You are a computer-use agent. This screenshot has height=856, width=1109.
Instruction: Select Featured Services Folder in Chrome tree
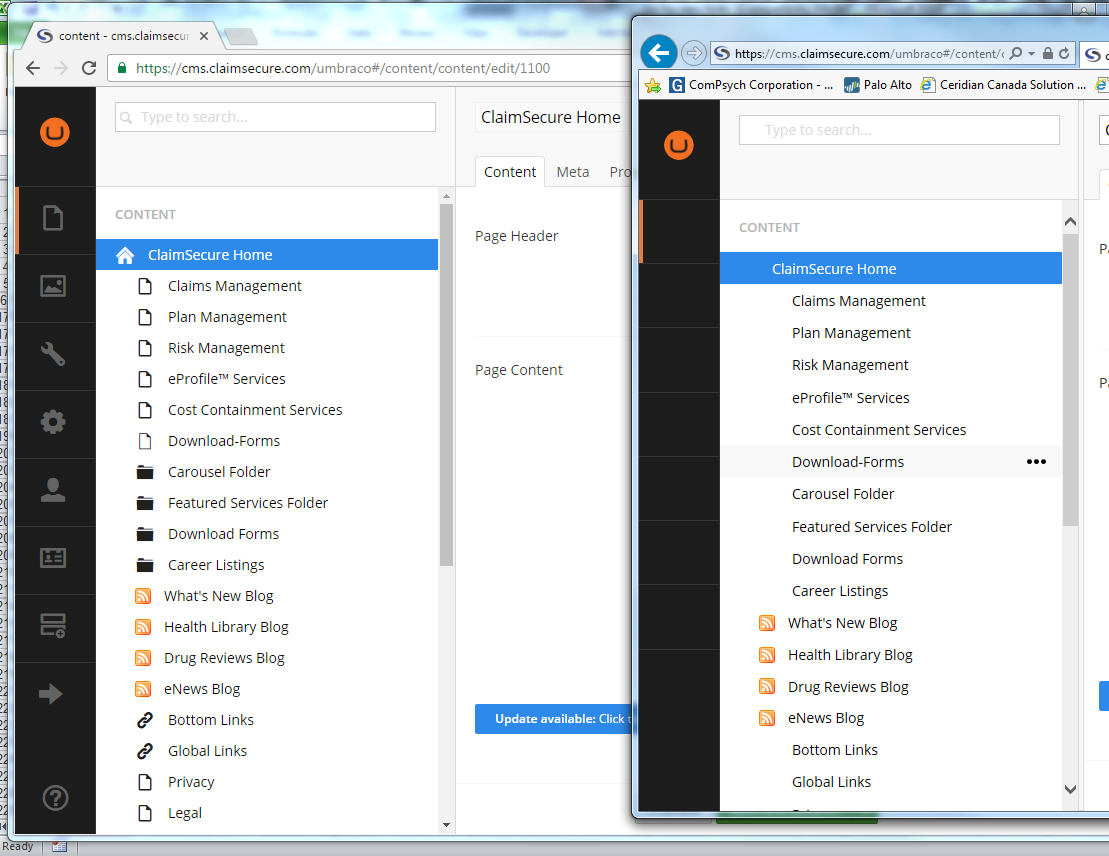click(x=248, y=503)
